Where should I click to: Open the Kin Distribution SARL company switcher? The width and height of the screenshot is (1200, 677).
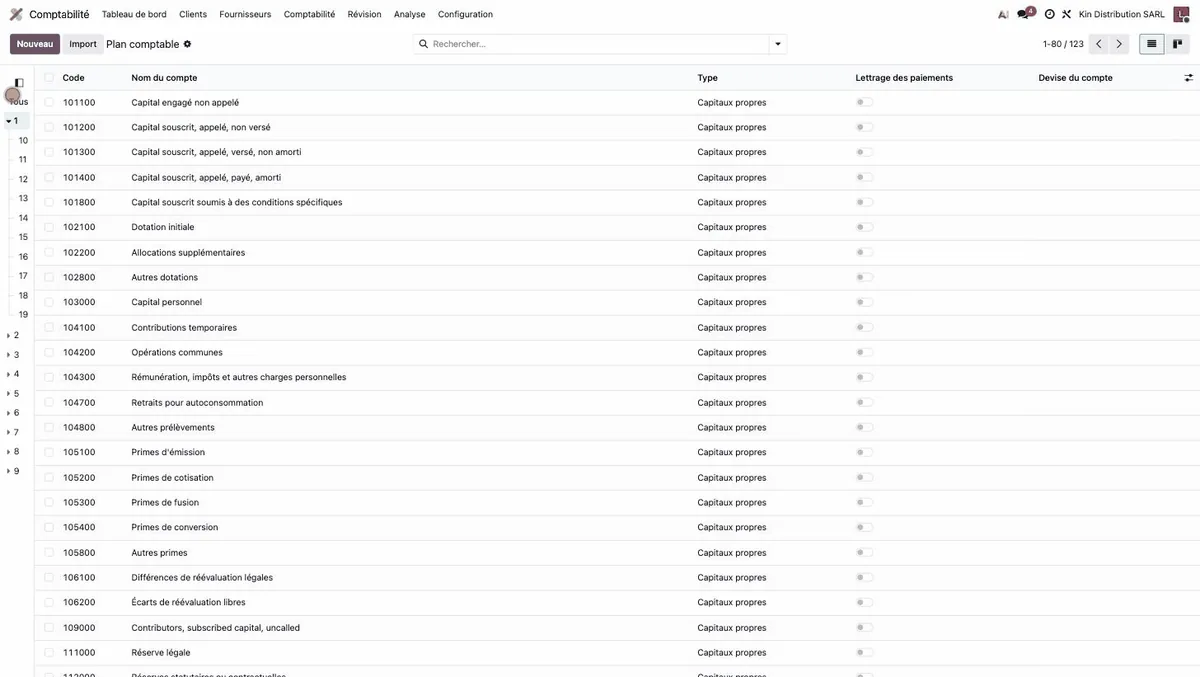1122,14
